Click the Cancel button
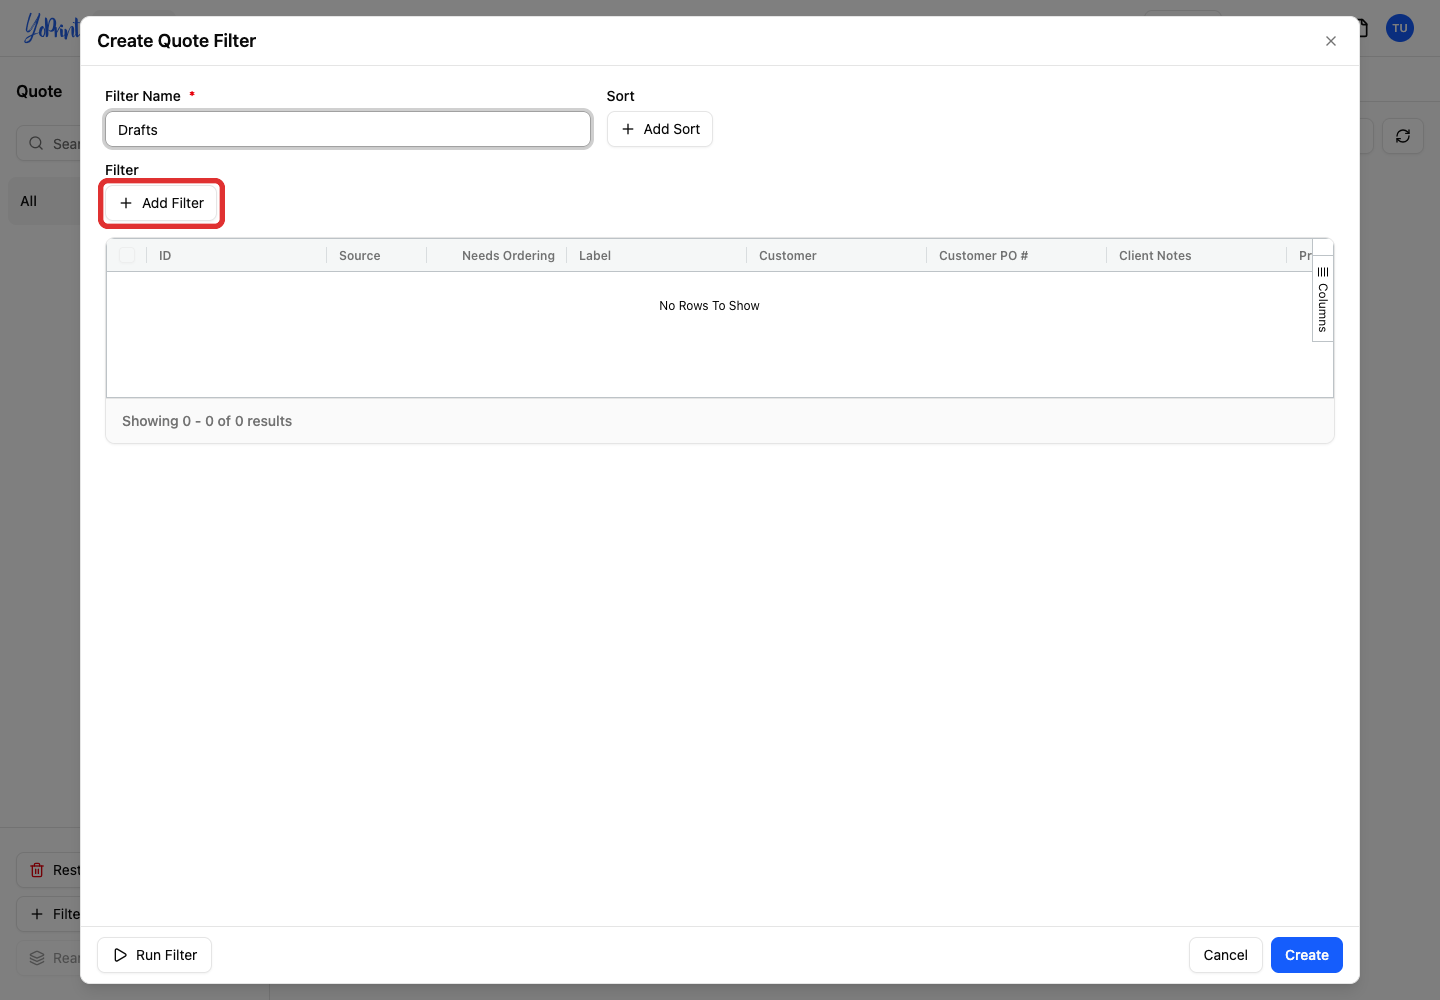The width and height of the screenshot is (1440, 1000). click(x=1225, y=955)
